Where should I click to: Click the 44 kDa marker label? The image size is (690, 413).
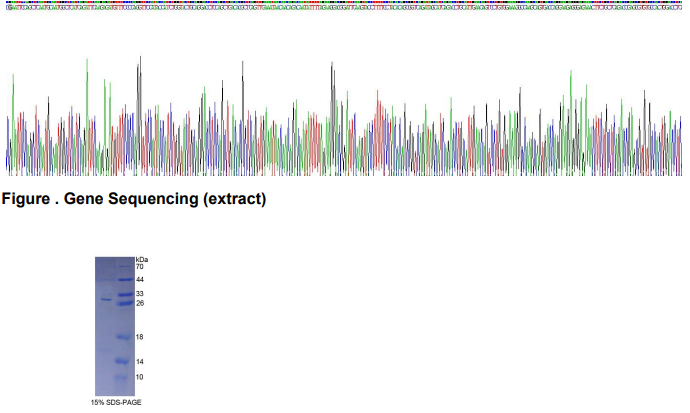pos(141,280)
